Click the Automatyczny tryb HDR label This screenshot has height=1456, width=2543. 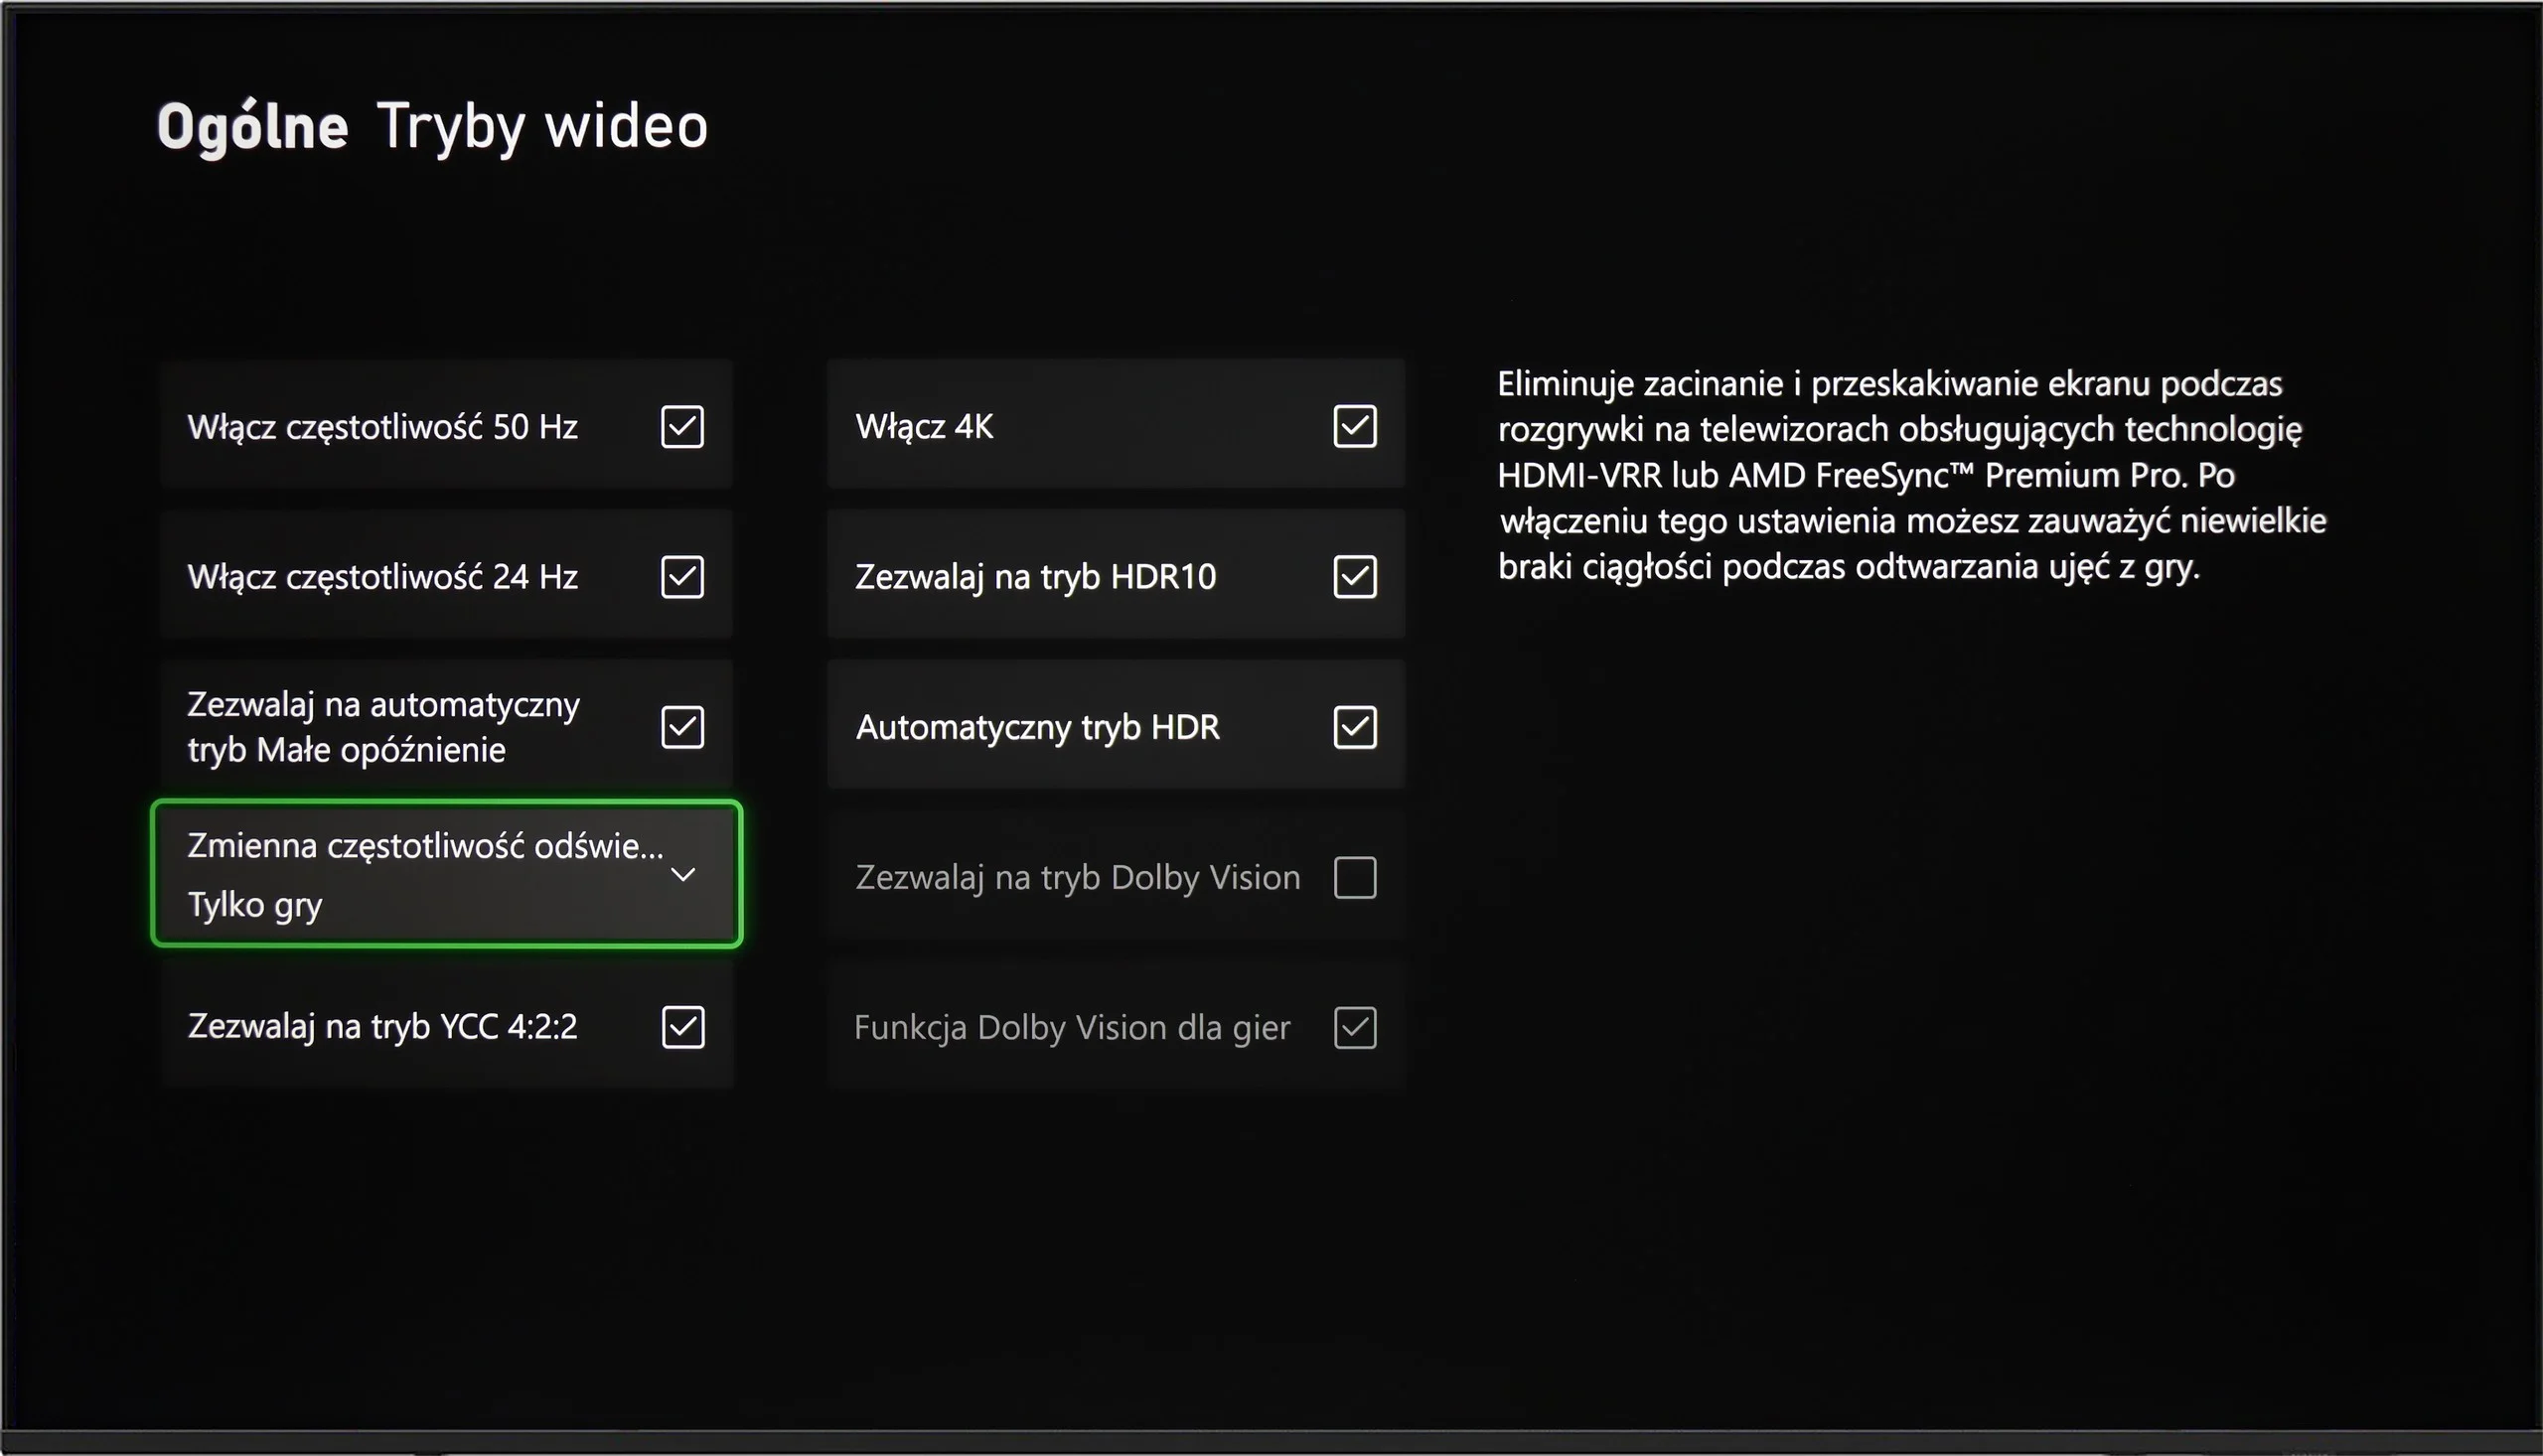(x=1038, y=727)
